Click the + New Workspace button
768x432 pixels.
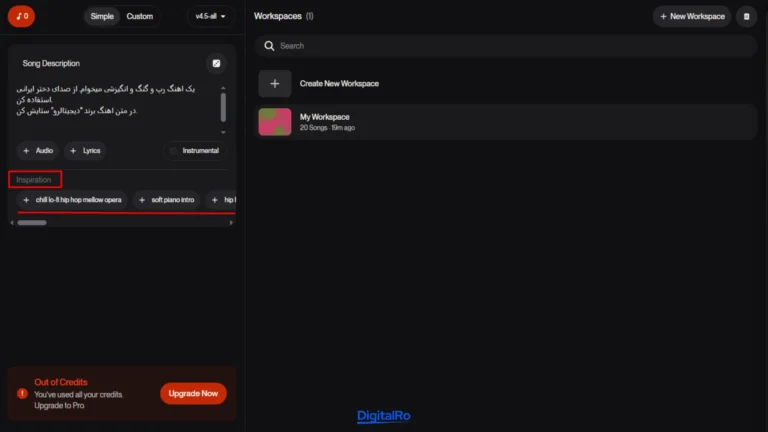point(692,16)
